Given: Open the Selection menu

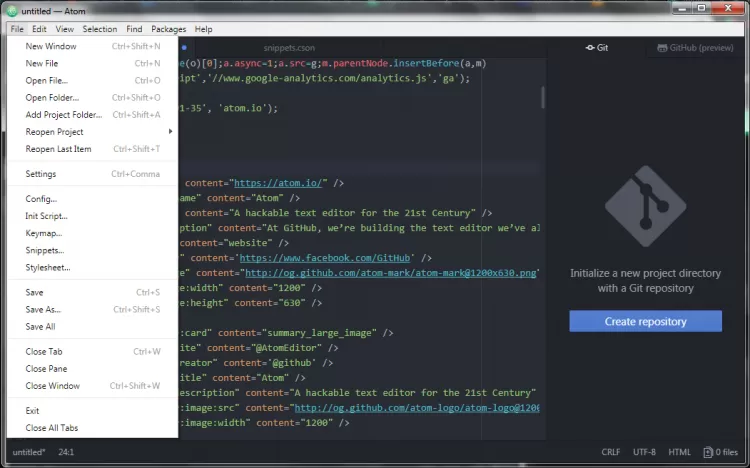Looking at the screenshot, I should 99,29.
